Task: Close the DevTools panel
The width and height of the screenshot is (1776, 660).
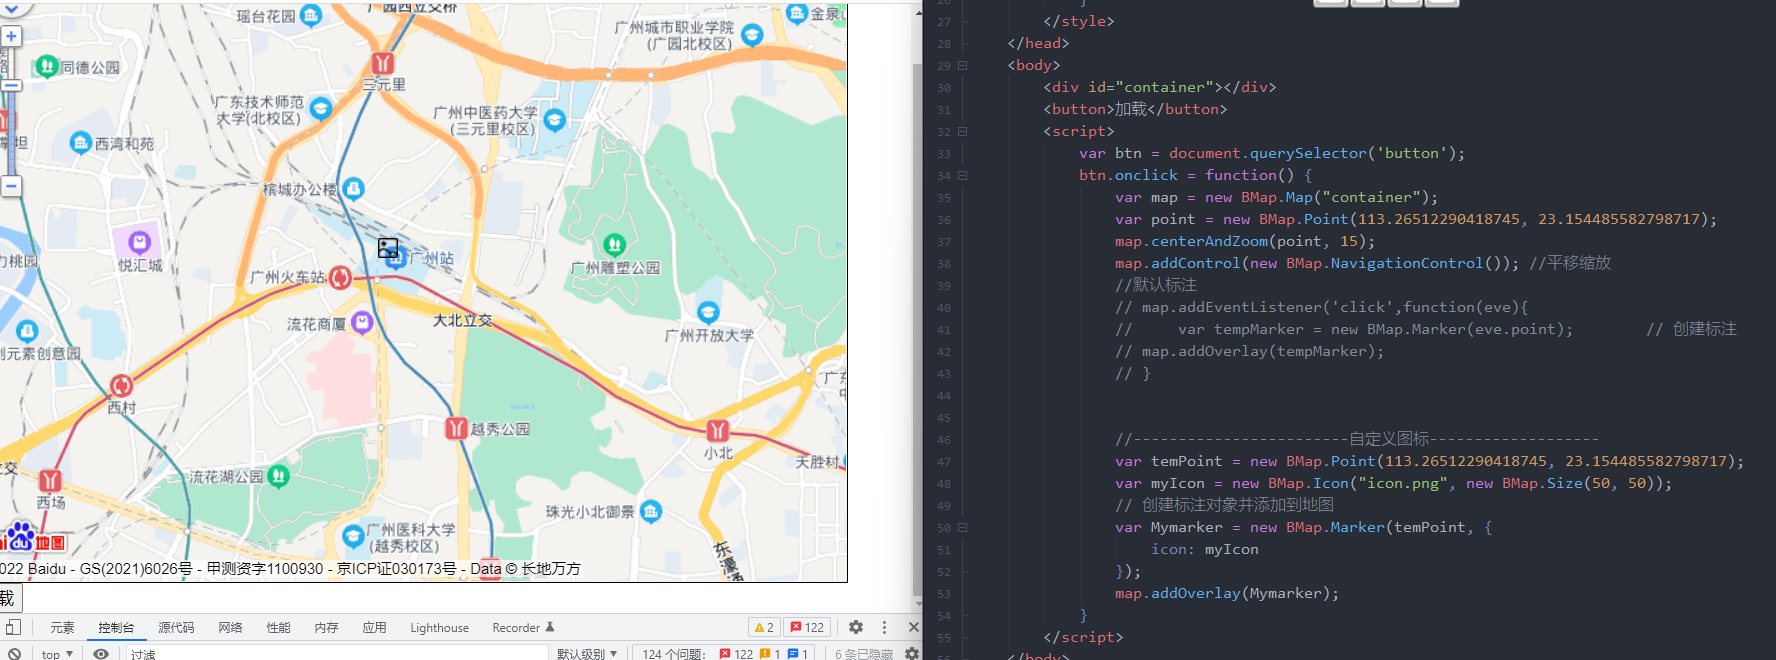Action: pyautogui.click(x=913, y=627)
